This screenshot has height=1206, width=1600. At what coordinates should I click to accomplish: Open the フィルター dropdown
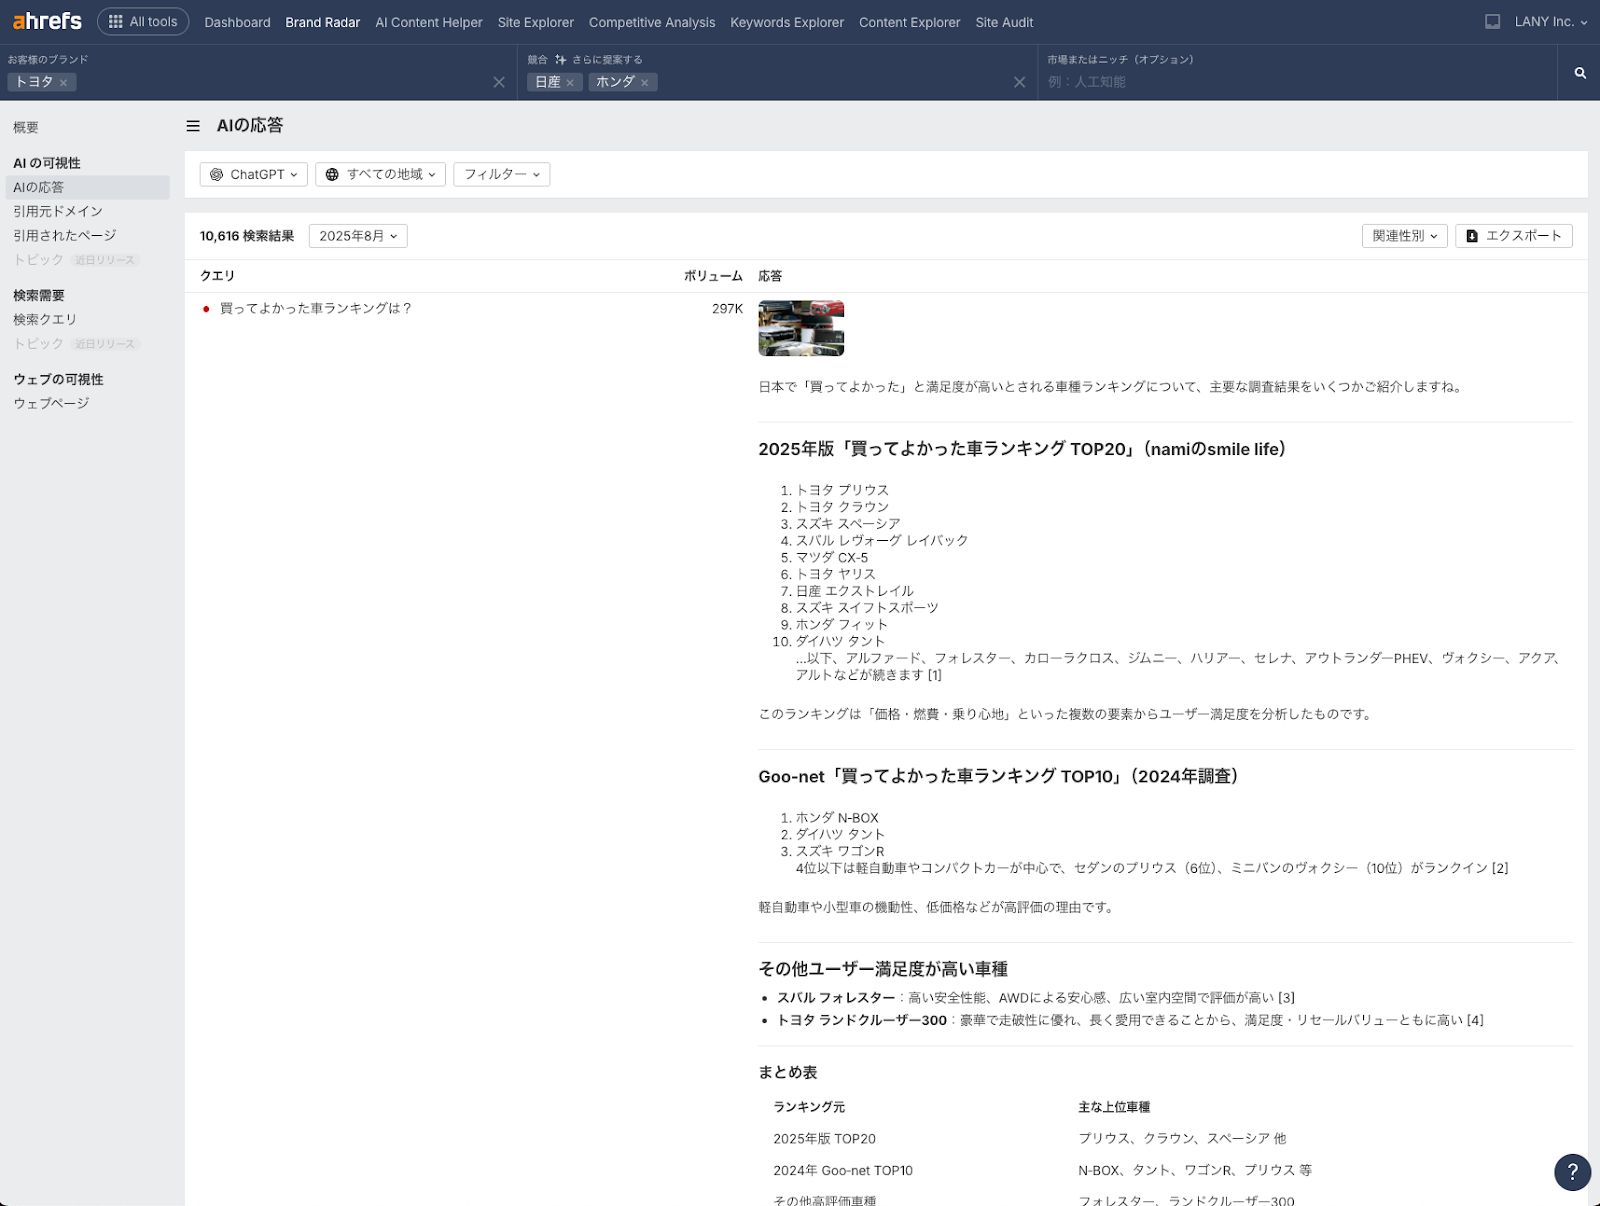point(502,174)
